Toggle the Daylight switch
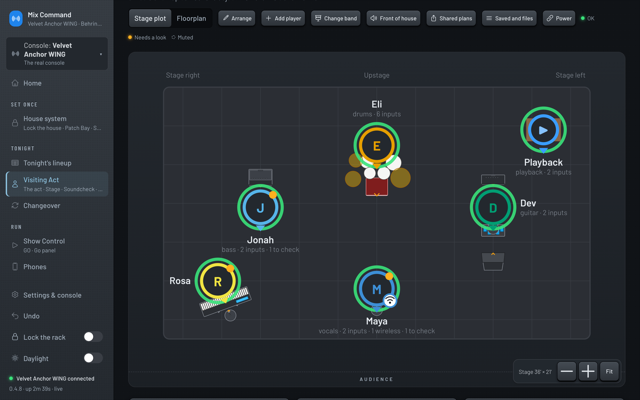Image resolution: width=640 pixels, height=400 pixels. (x=93, y=358)
